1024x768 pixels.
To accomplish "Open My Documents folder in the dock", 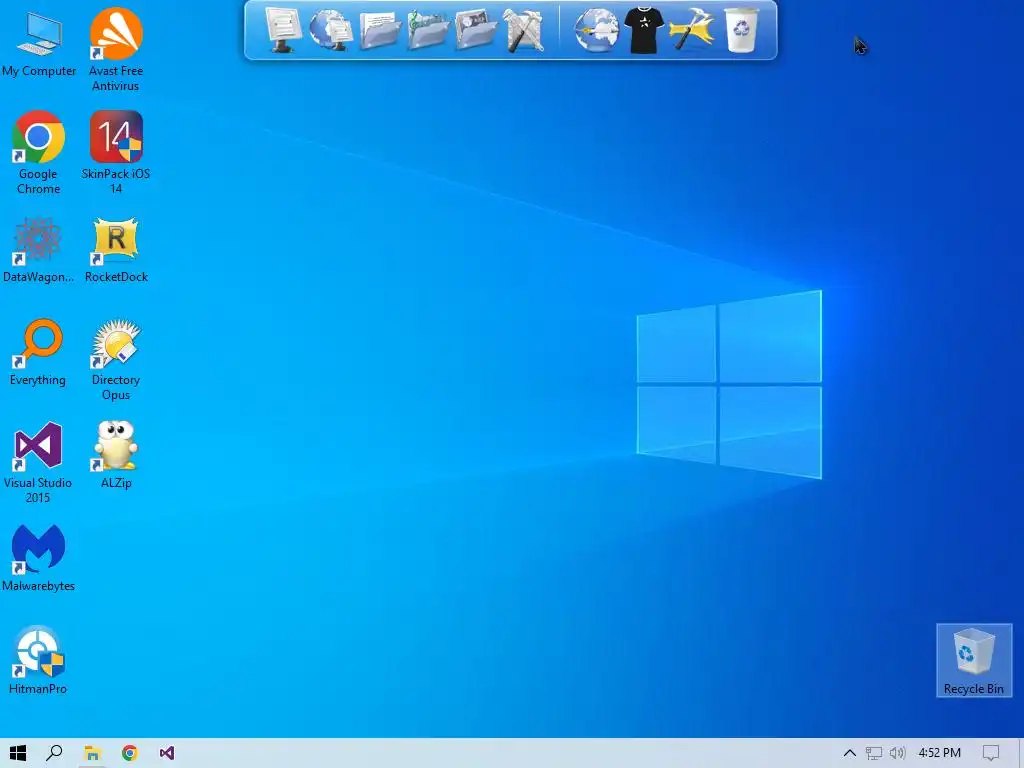I will coord(379,29).
